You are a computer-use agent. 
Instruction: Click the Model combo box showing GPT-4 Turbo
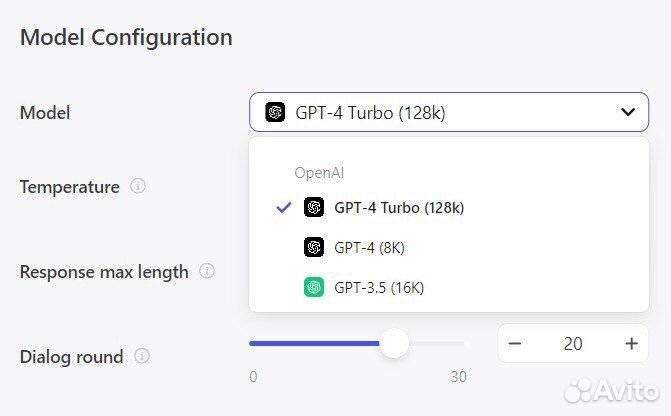tap(440, 112)
